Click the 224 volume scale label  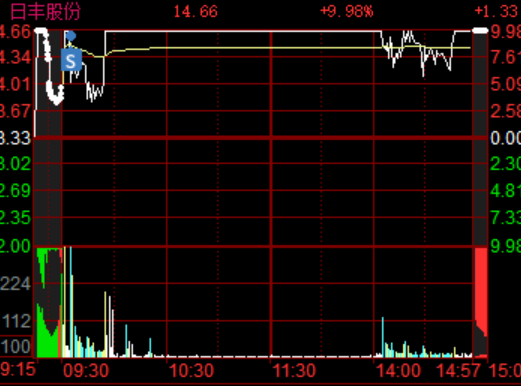click(16, 284)
